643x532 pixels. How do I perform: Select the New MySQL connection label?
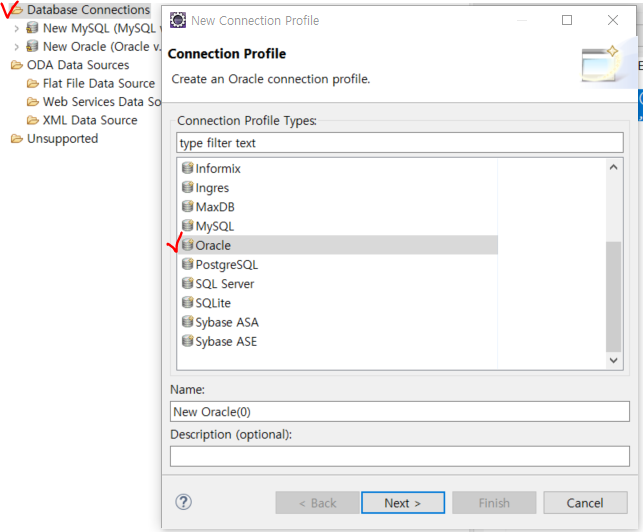tap(102, 28)
